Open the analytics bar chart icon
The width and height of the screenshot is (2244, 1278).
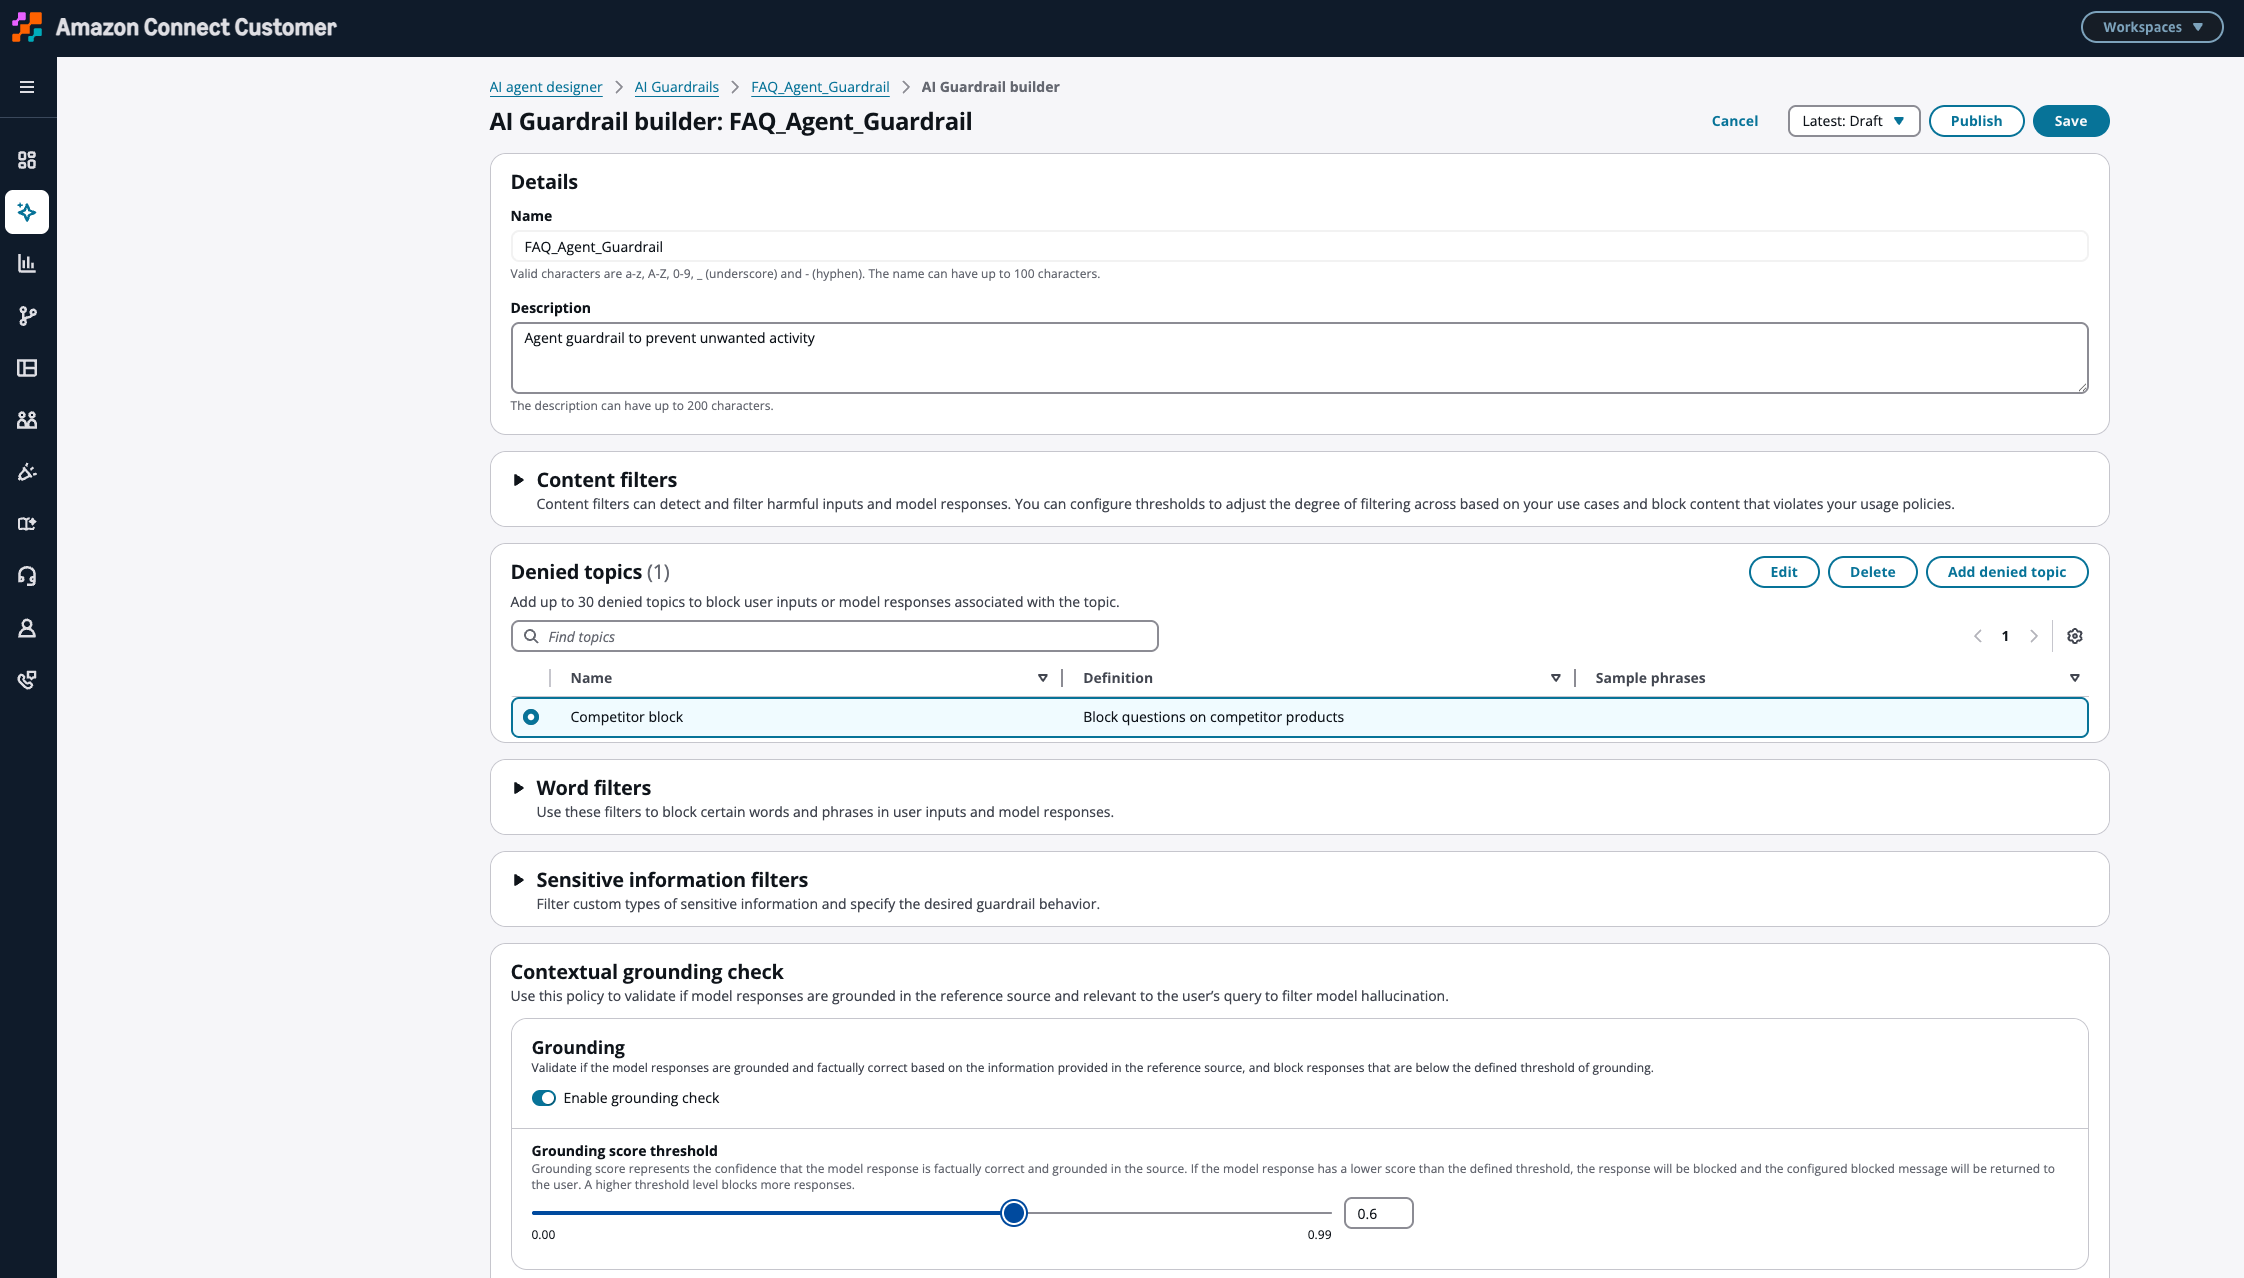tap(27, 264)
